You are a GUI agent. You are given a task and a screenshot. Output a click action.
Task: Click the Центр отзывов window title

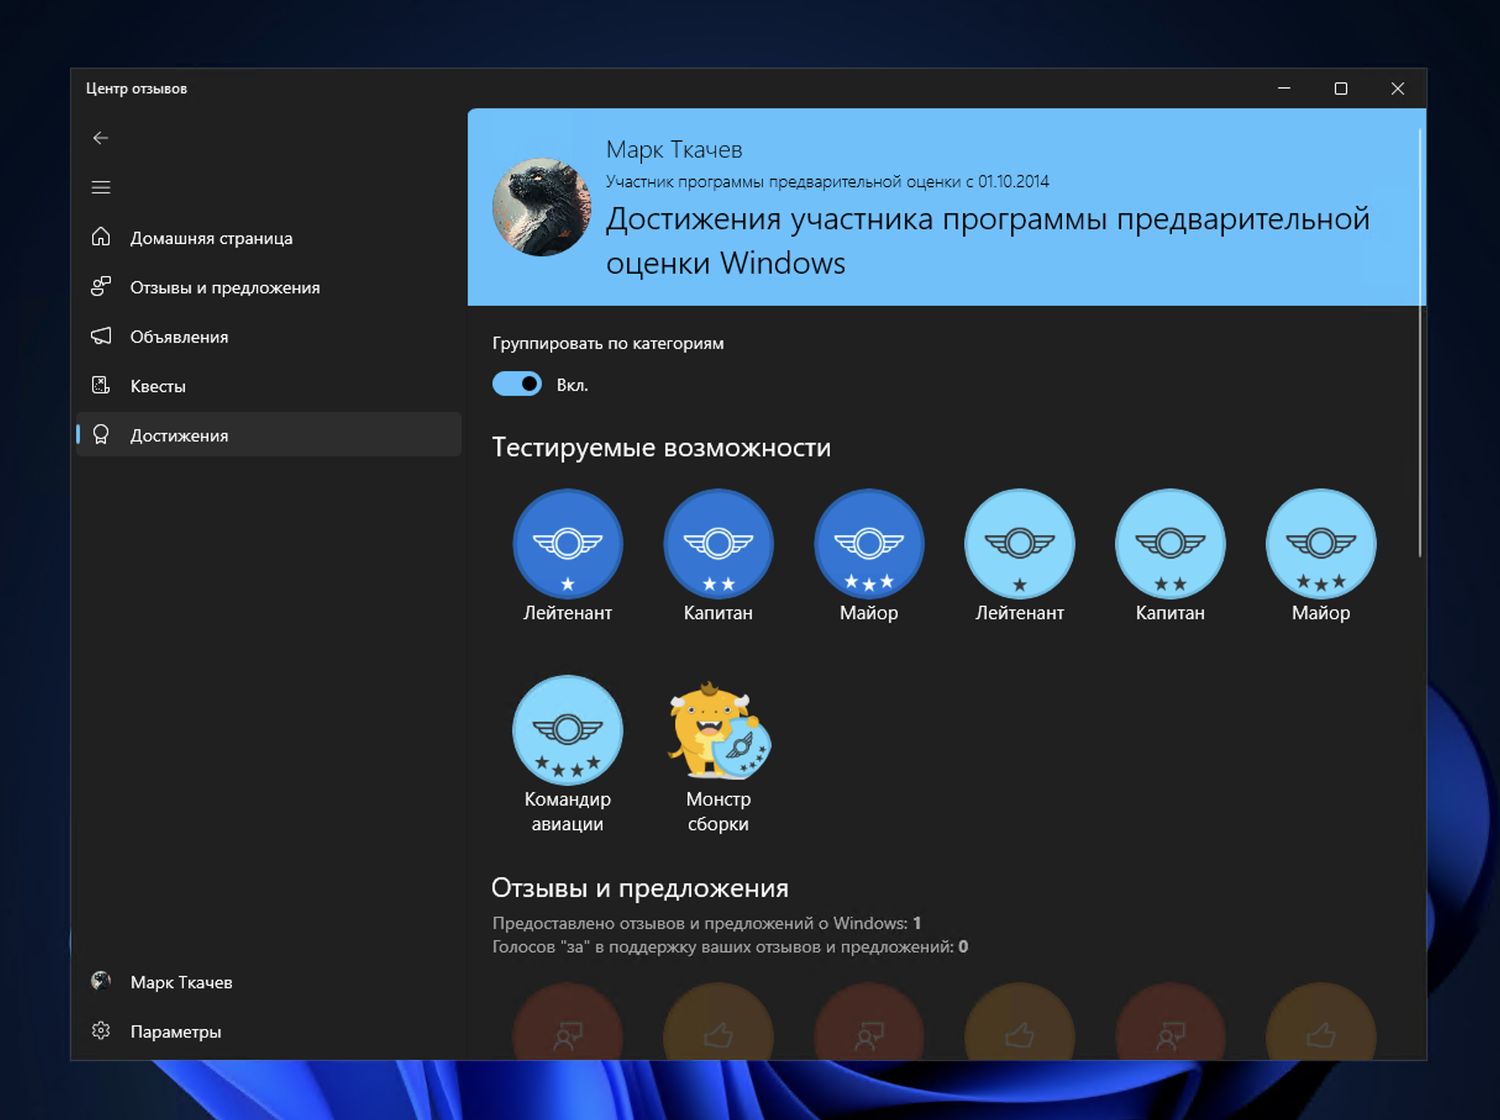click(x=136, y=89)
